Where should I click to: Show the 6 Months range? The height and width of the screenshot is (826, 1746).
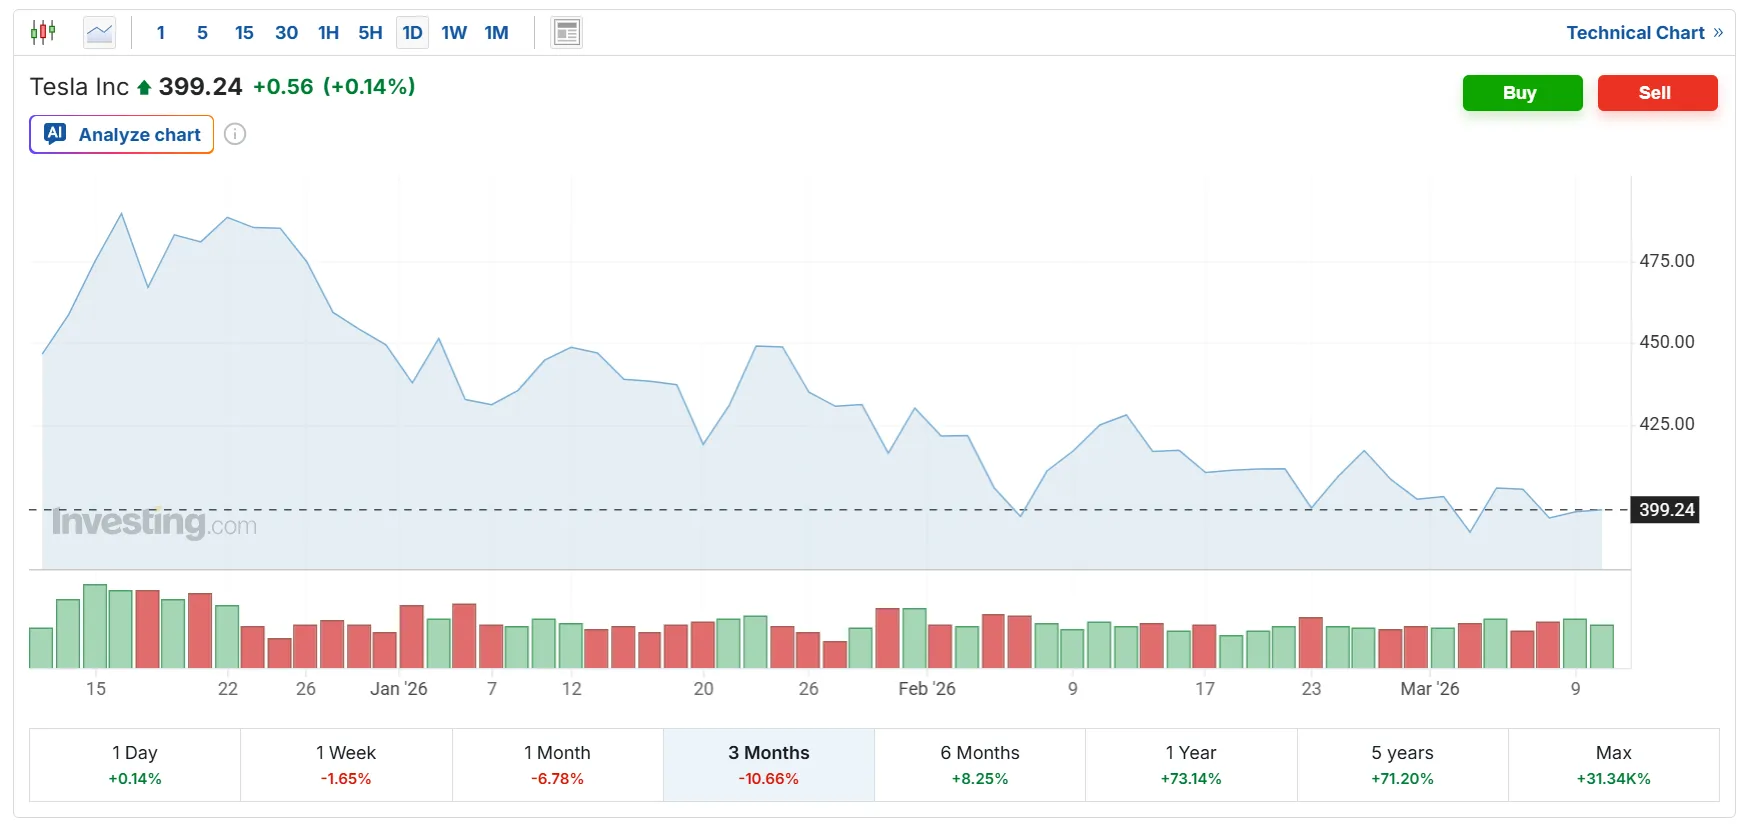[x=980, y=765]
